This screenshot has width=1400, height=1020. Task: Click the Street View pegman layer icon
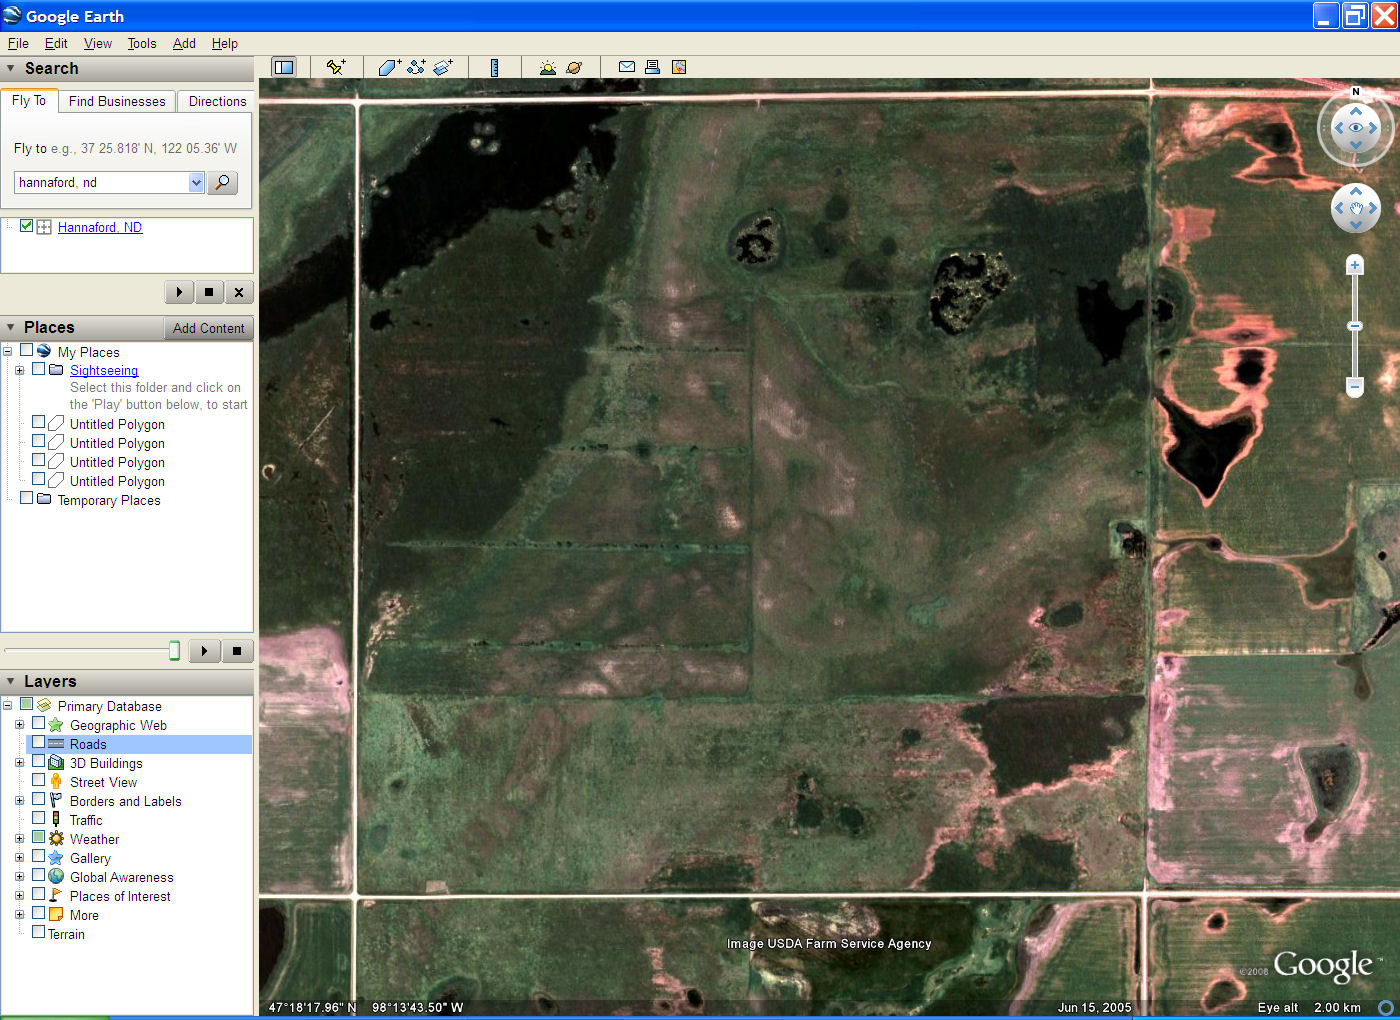pos(56,782)
